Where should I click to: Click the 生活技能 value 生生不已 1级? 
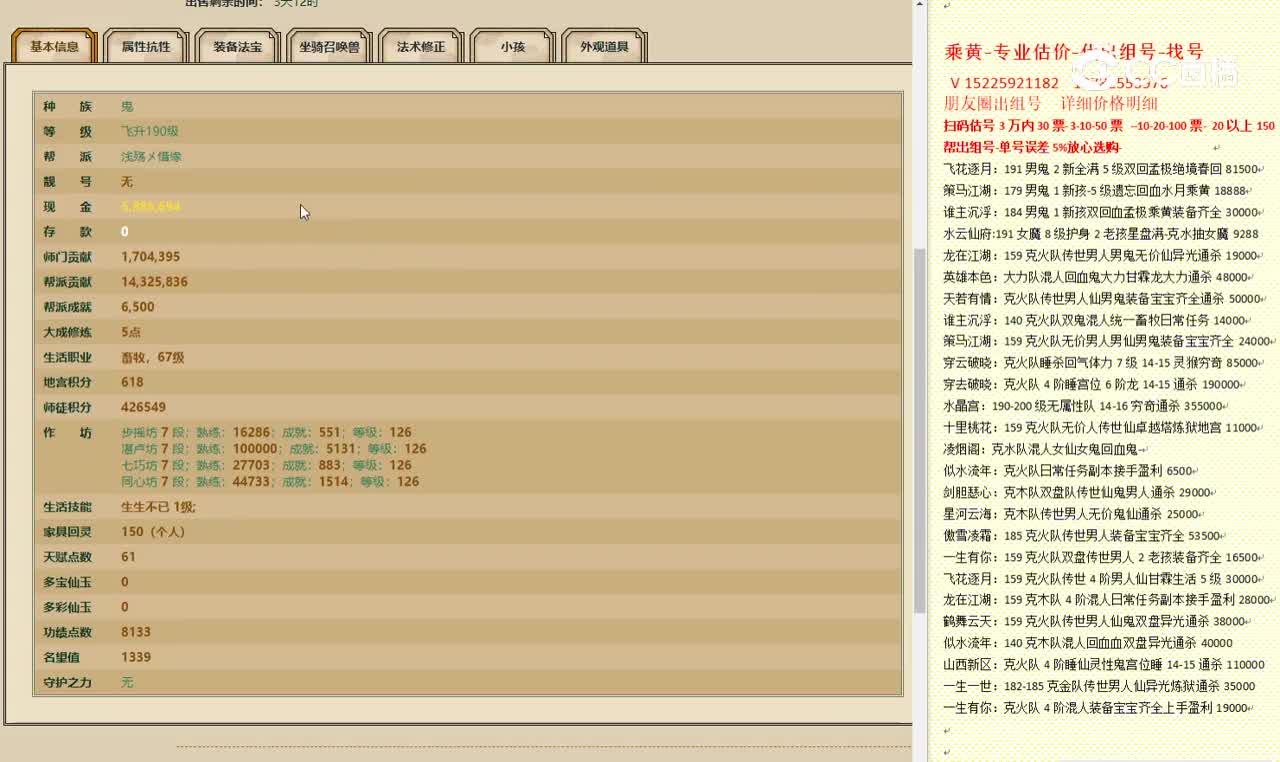(158, 506)
